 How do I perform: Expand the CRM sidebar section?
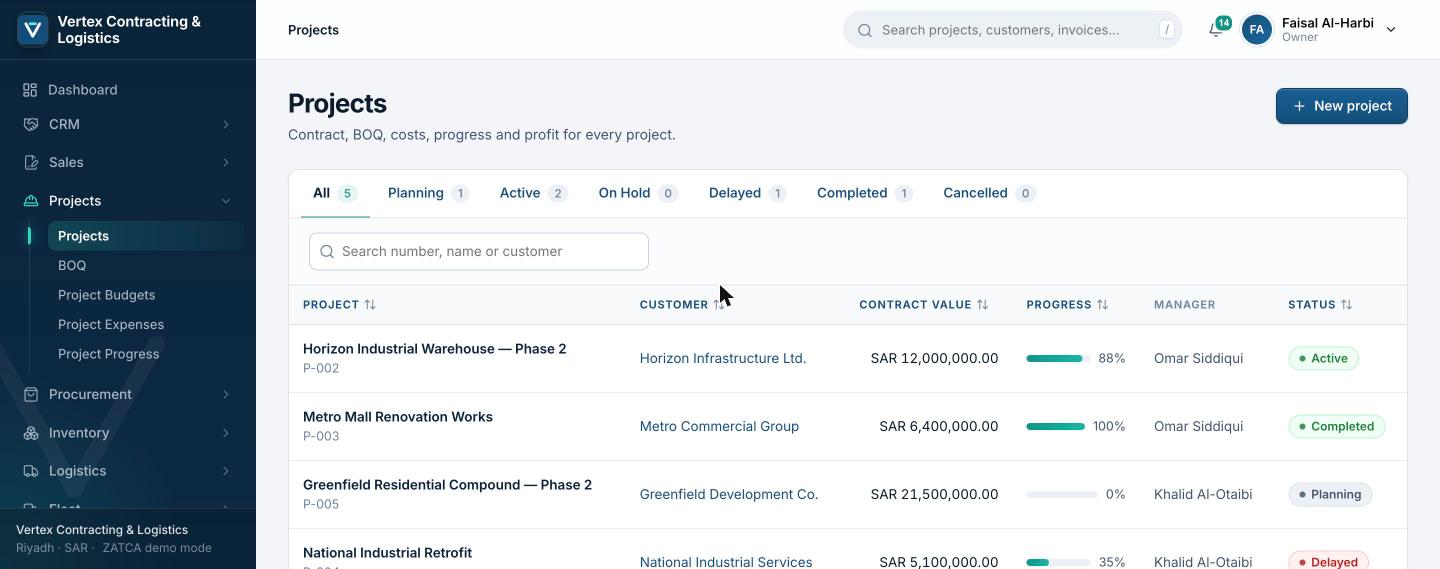(225, 125)
